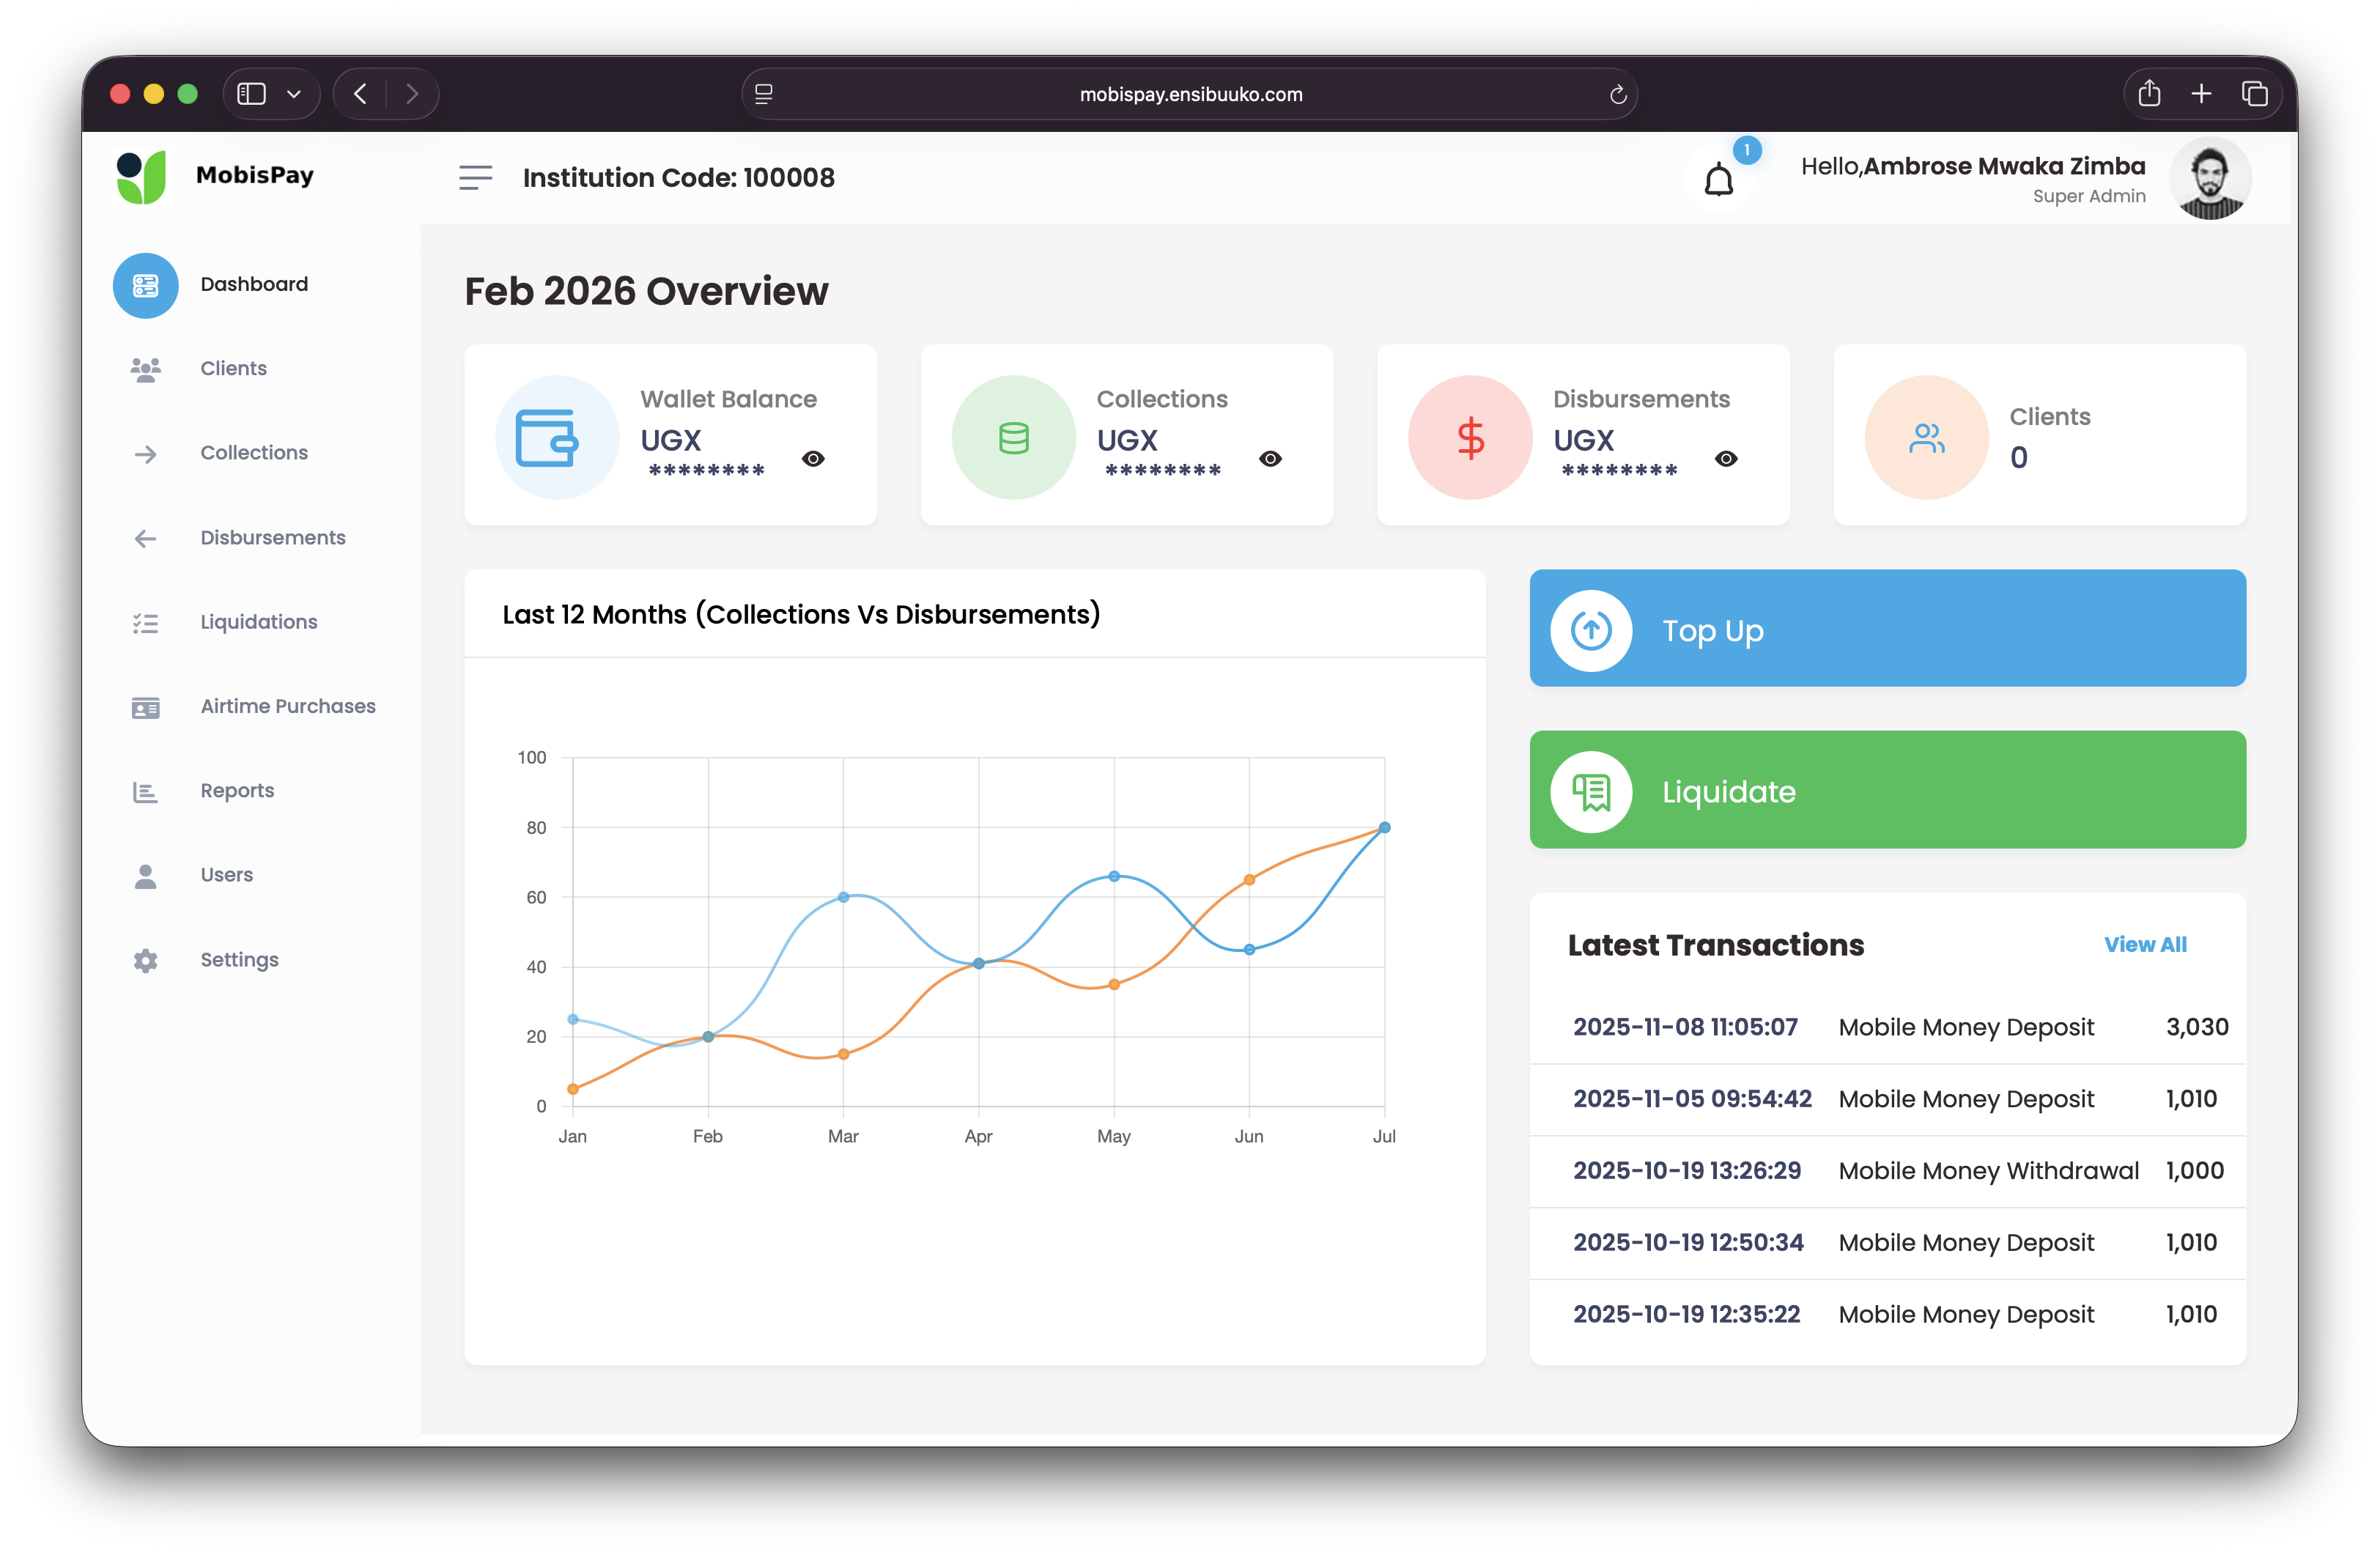The width and height of the screenshot is (2380, 1555).
Task: Click the Settings gear icon in sidebar
Action: (x=146, y=960)
